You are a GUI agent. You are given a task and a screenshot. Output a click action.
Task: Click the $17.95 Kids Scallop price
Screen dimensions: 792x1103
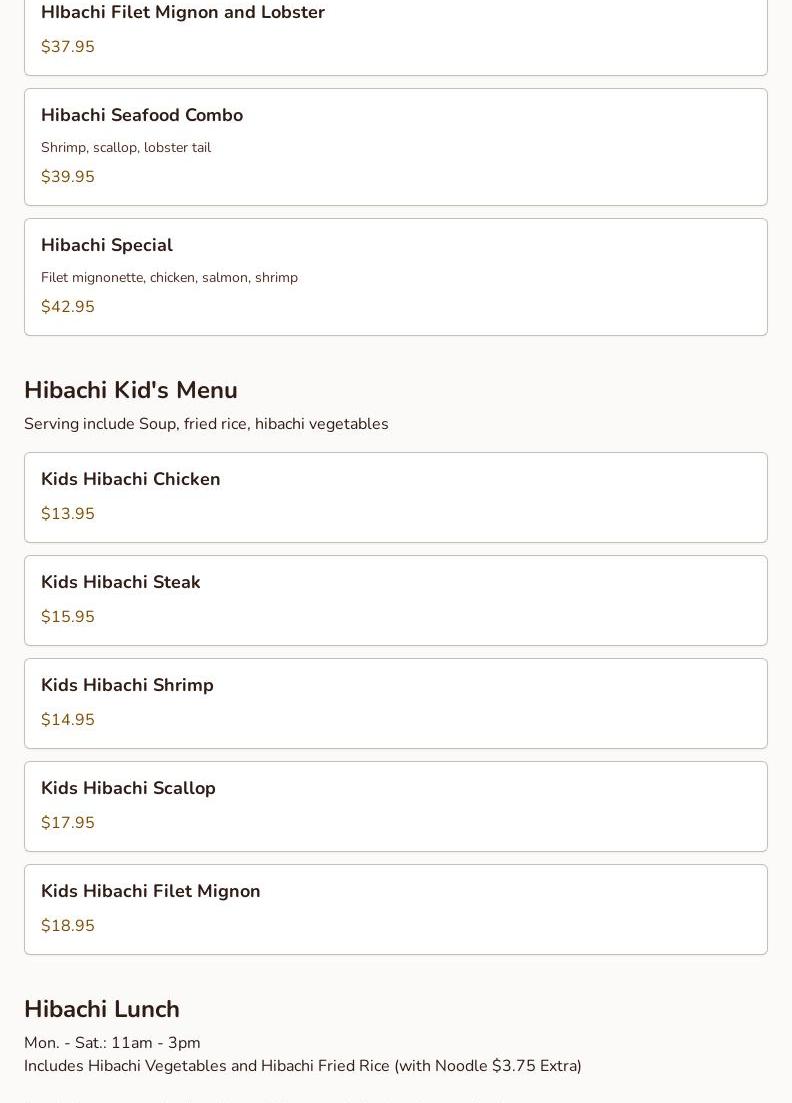pyautogui.click(x=68, y=823)
